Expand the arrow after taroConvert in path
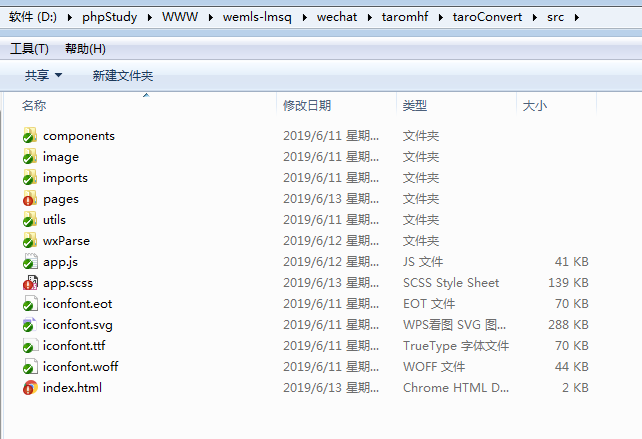The width and height of the screenshot is (642, 439). [x=535, y=17]
